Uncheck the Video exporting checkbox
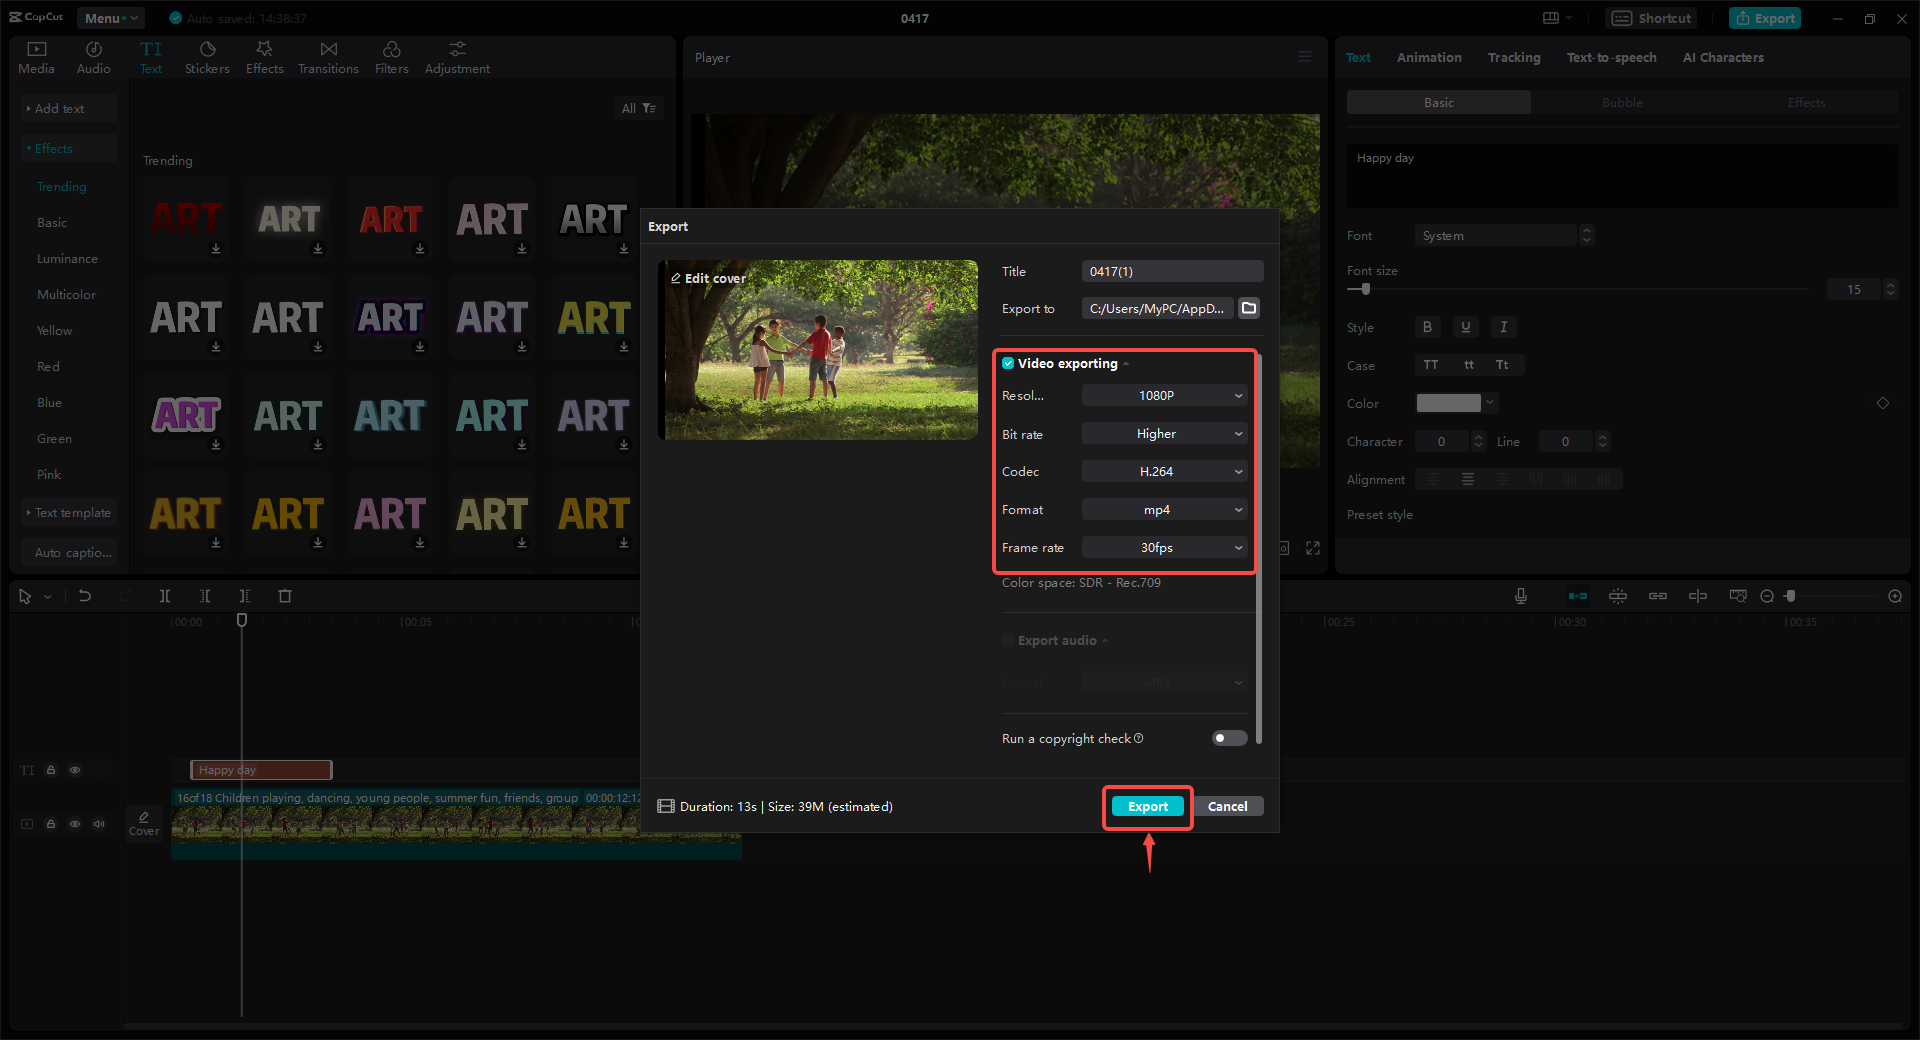 click(x=1007, y=363)
